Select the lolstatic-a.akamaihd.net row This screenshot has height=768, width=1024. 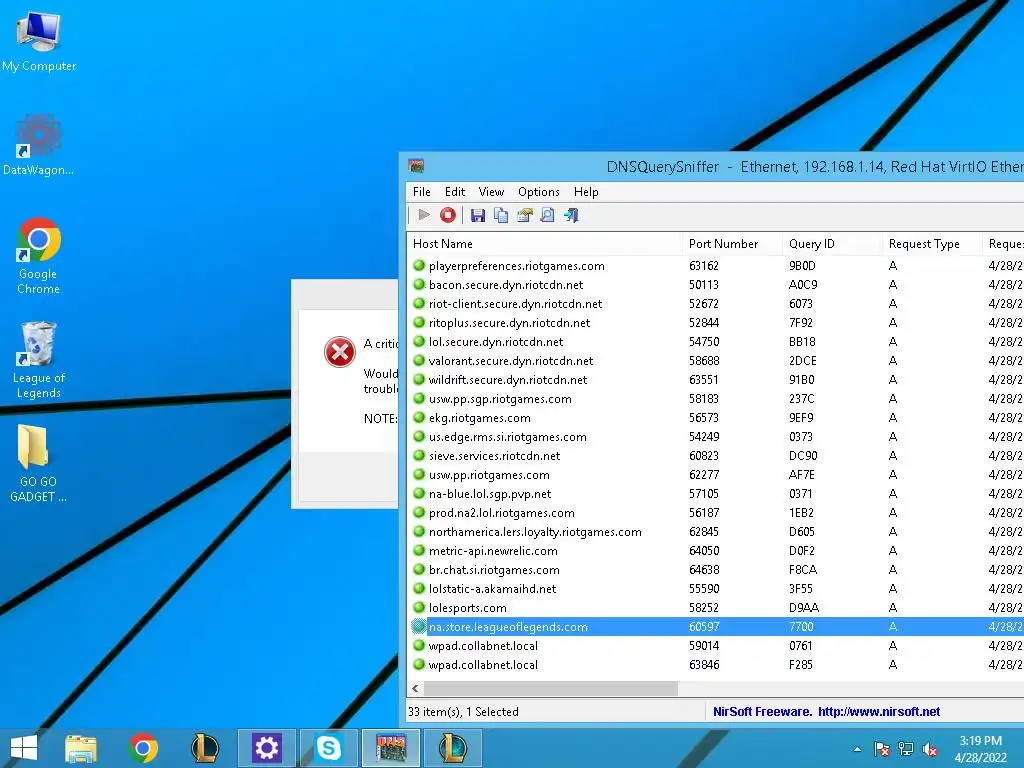(x=715, y=588)
